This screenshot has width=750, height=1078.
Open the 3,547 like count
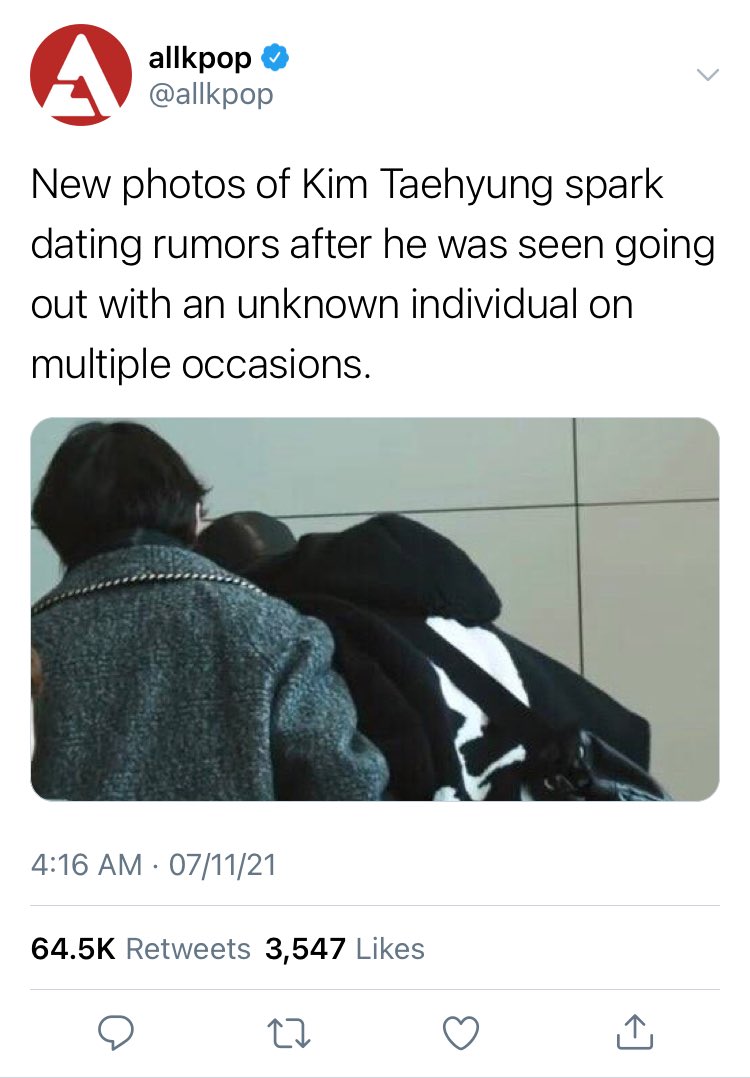click(305, 949)
